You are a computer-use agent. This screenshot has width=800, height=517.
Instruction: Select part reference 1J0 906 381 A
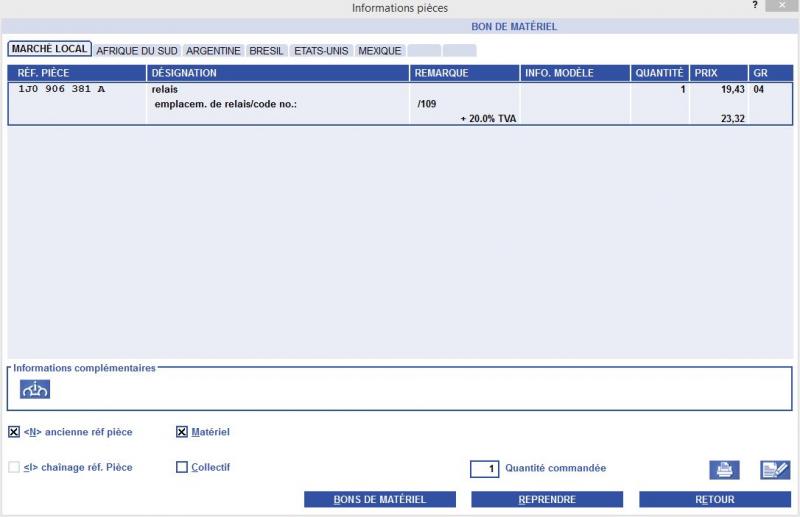[62, 89]
